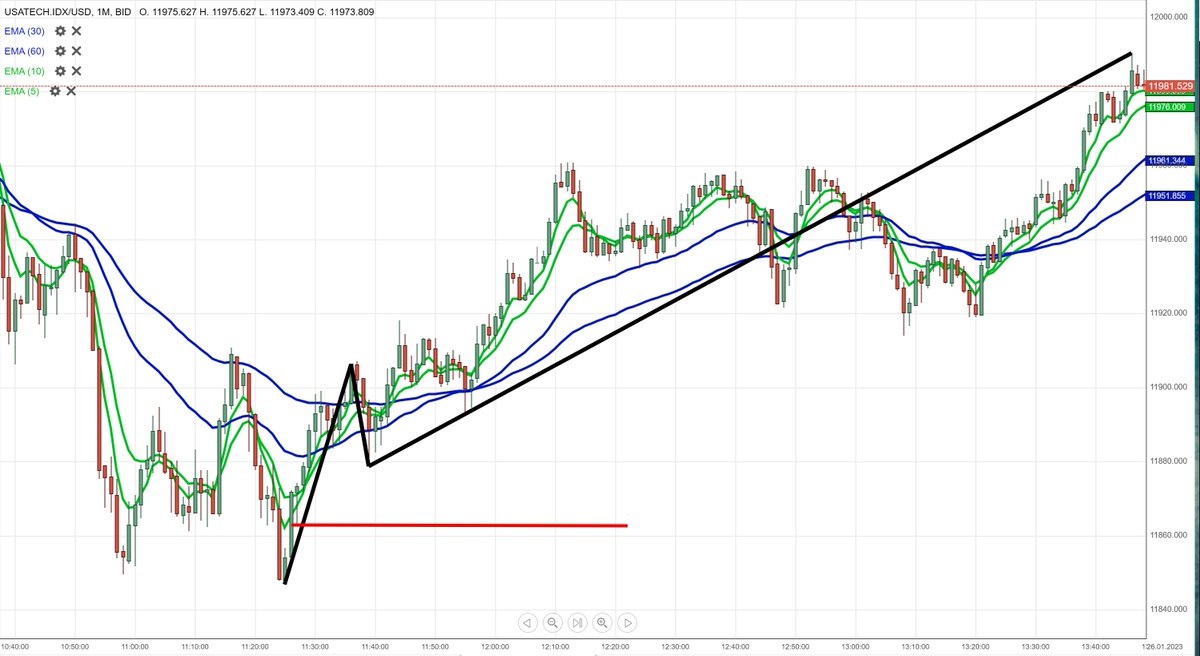Jump to the latest bar using the skip control
Viewport: 1200px width, 656px height.
(x=577, y=622)
